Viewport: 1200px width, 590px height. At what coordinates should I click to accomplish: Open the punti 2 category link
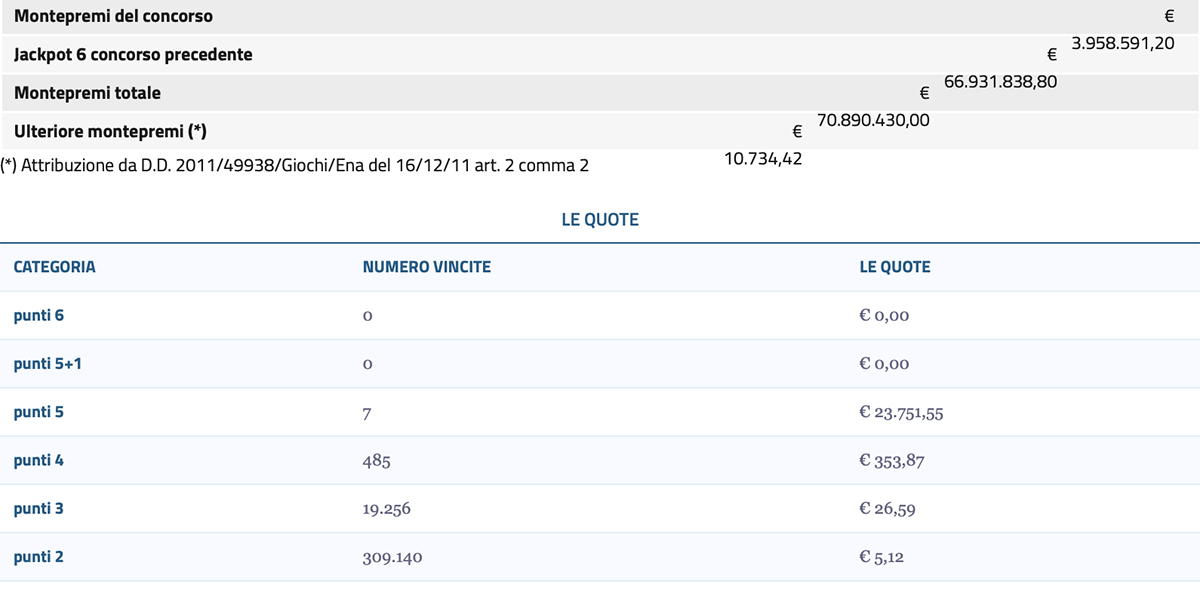[38, 557]
